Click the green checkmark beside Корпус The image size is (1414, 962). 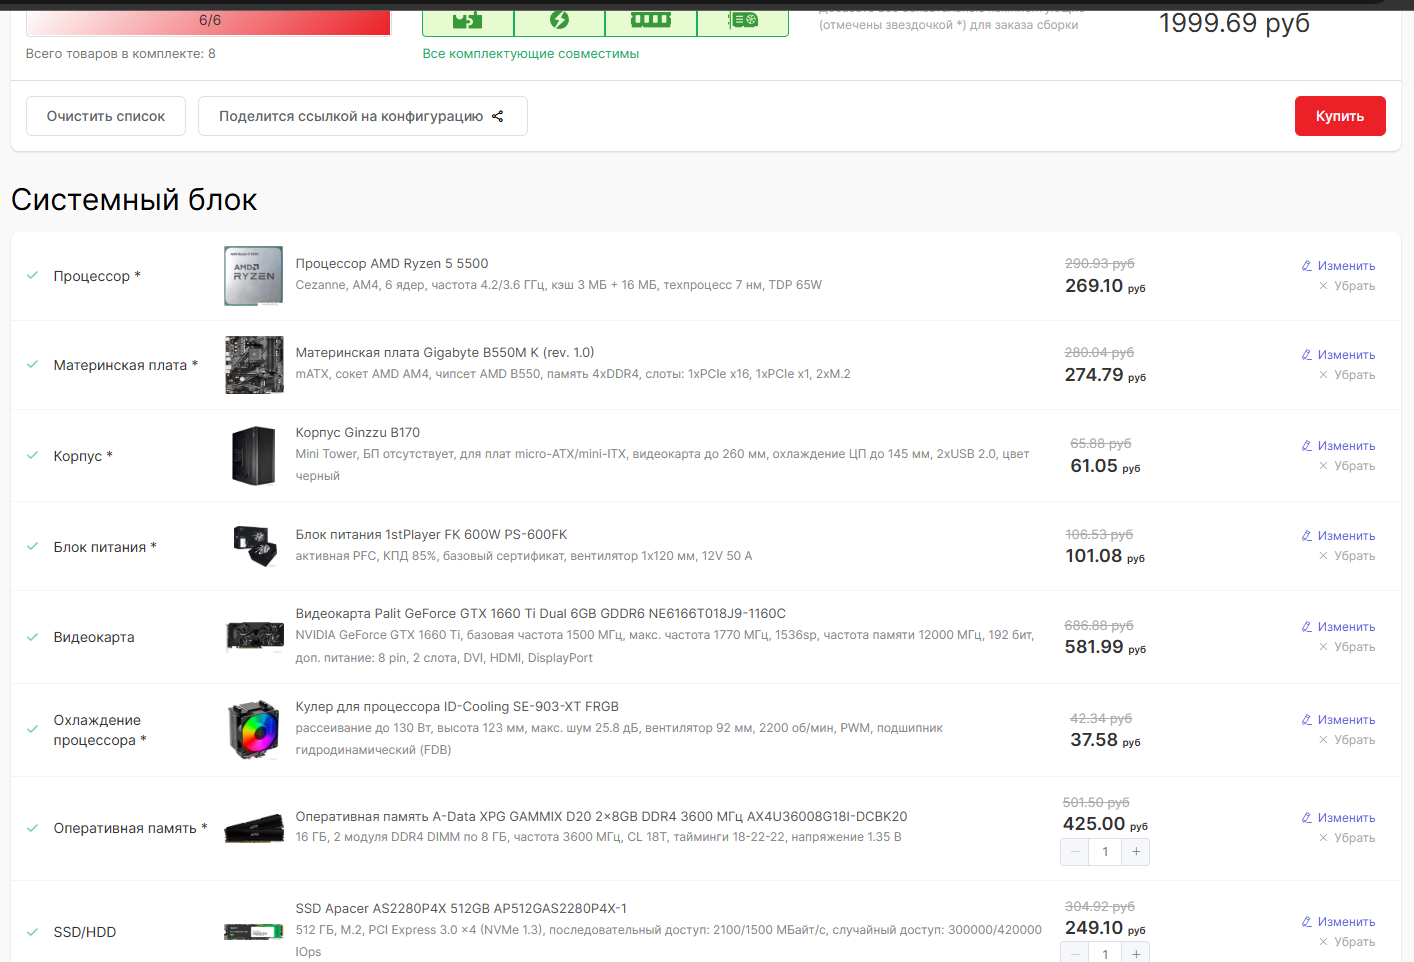pos(33,455)
